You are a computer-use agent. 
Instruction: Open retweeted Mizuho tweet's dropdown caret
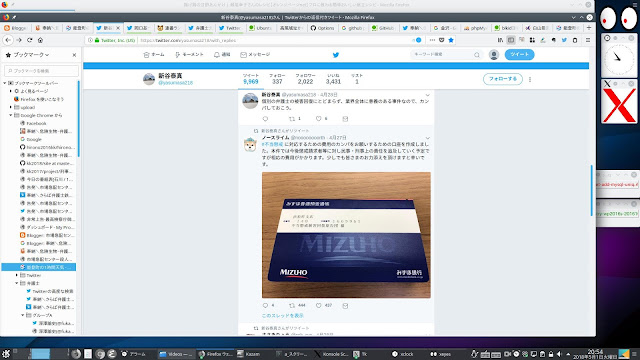[x=427, y=138]
